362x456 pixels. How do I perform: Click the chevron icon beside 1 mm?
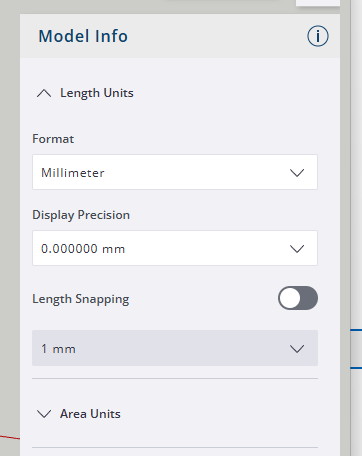[297, 349]
